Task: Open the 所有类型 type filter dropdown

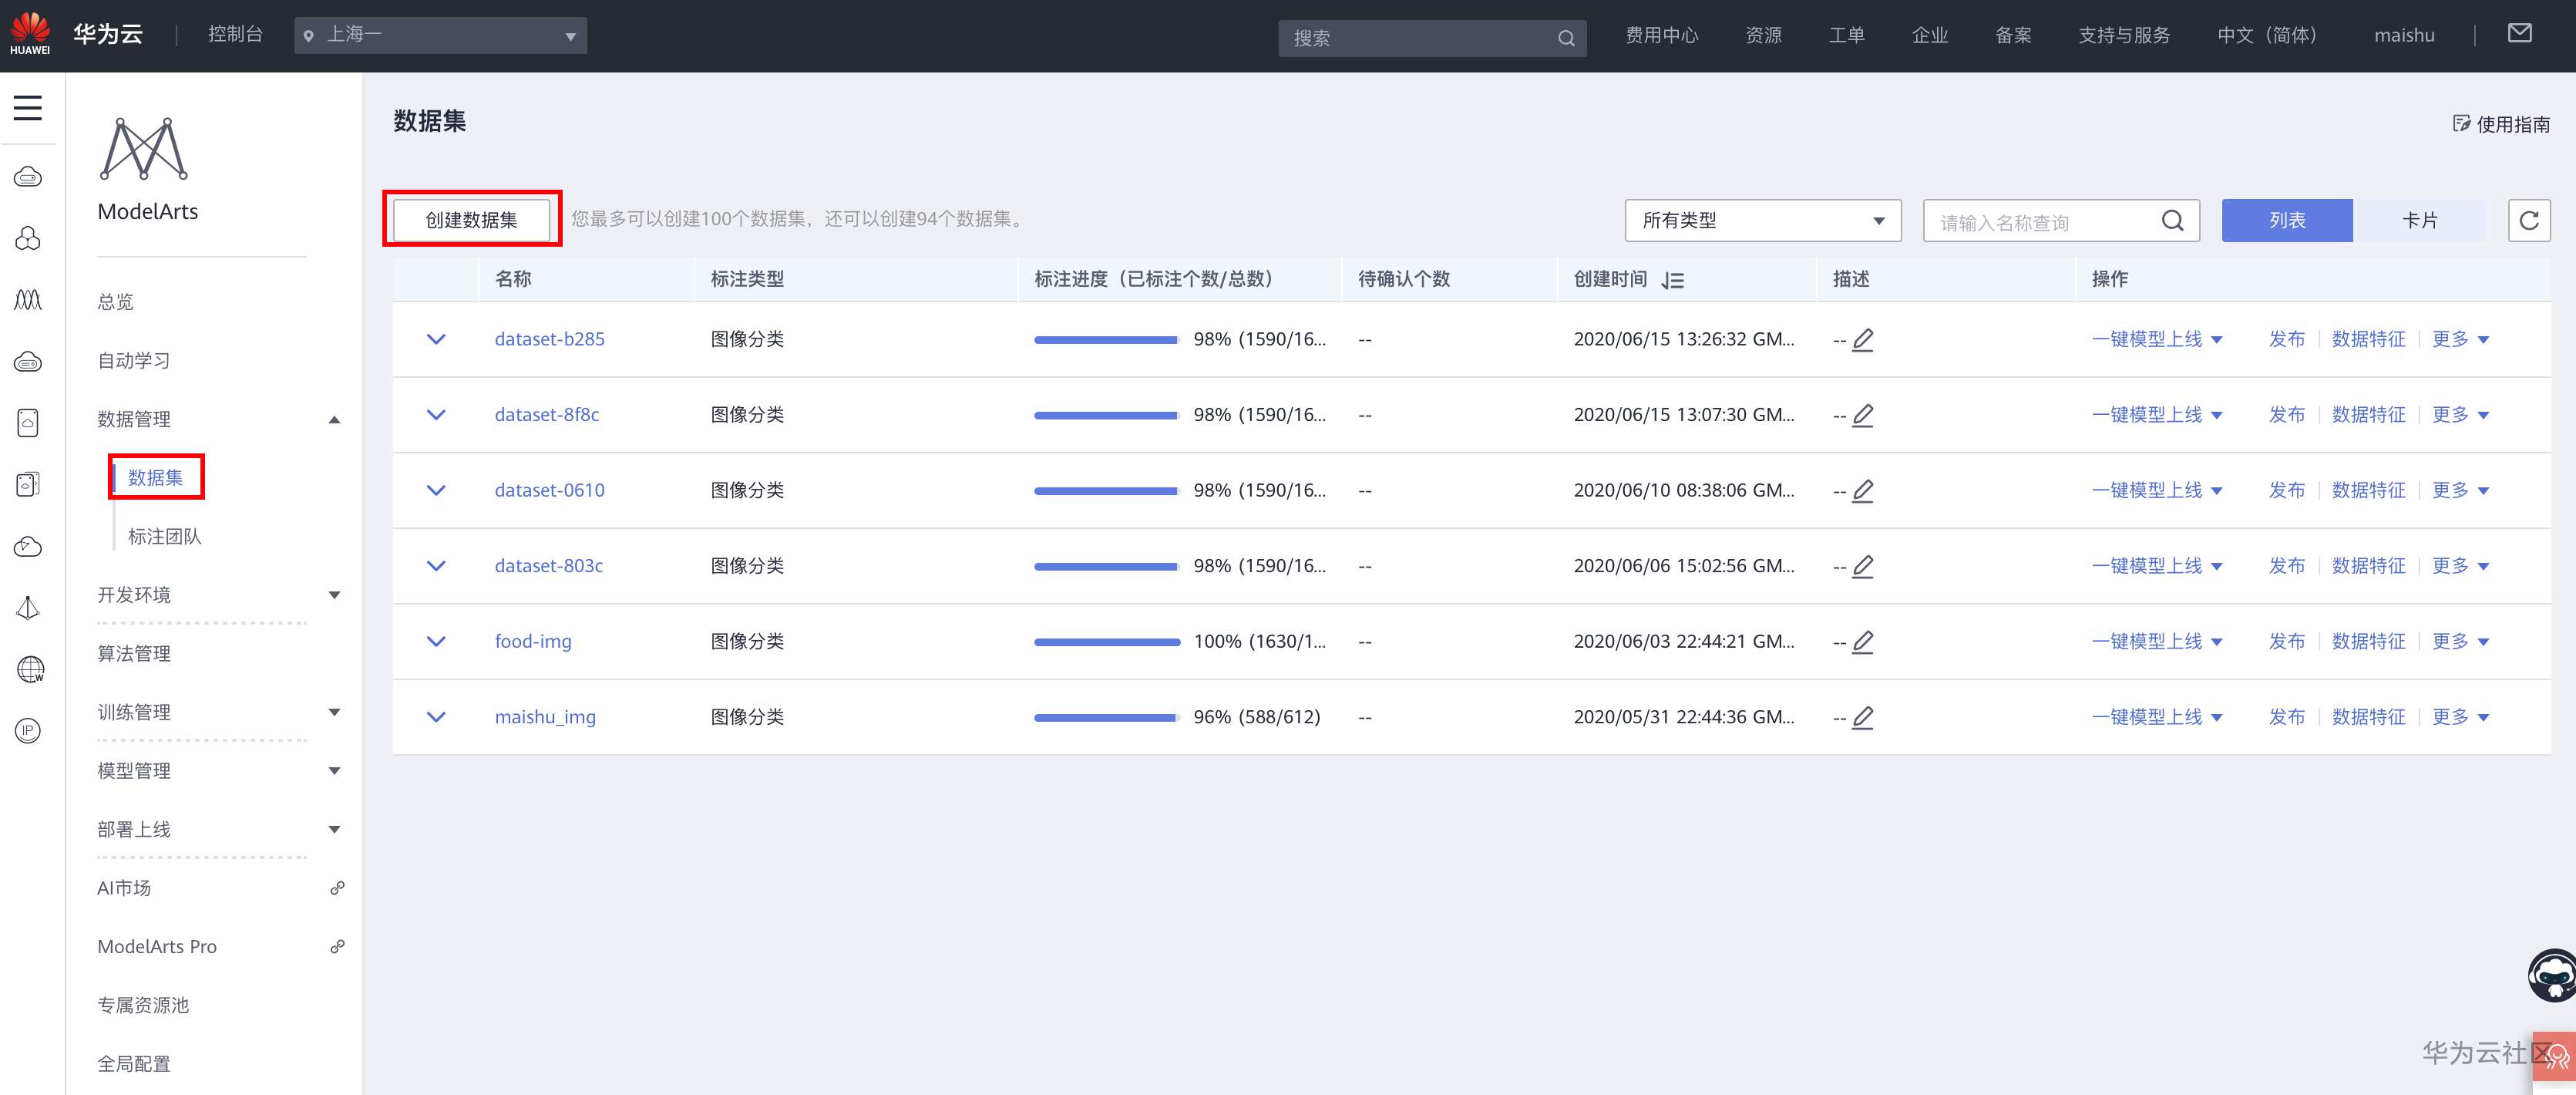Action: click(x=1763, y=221)
